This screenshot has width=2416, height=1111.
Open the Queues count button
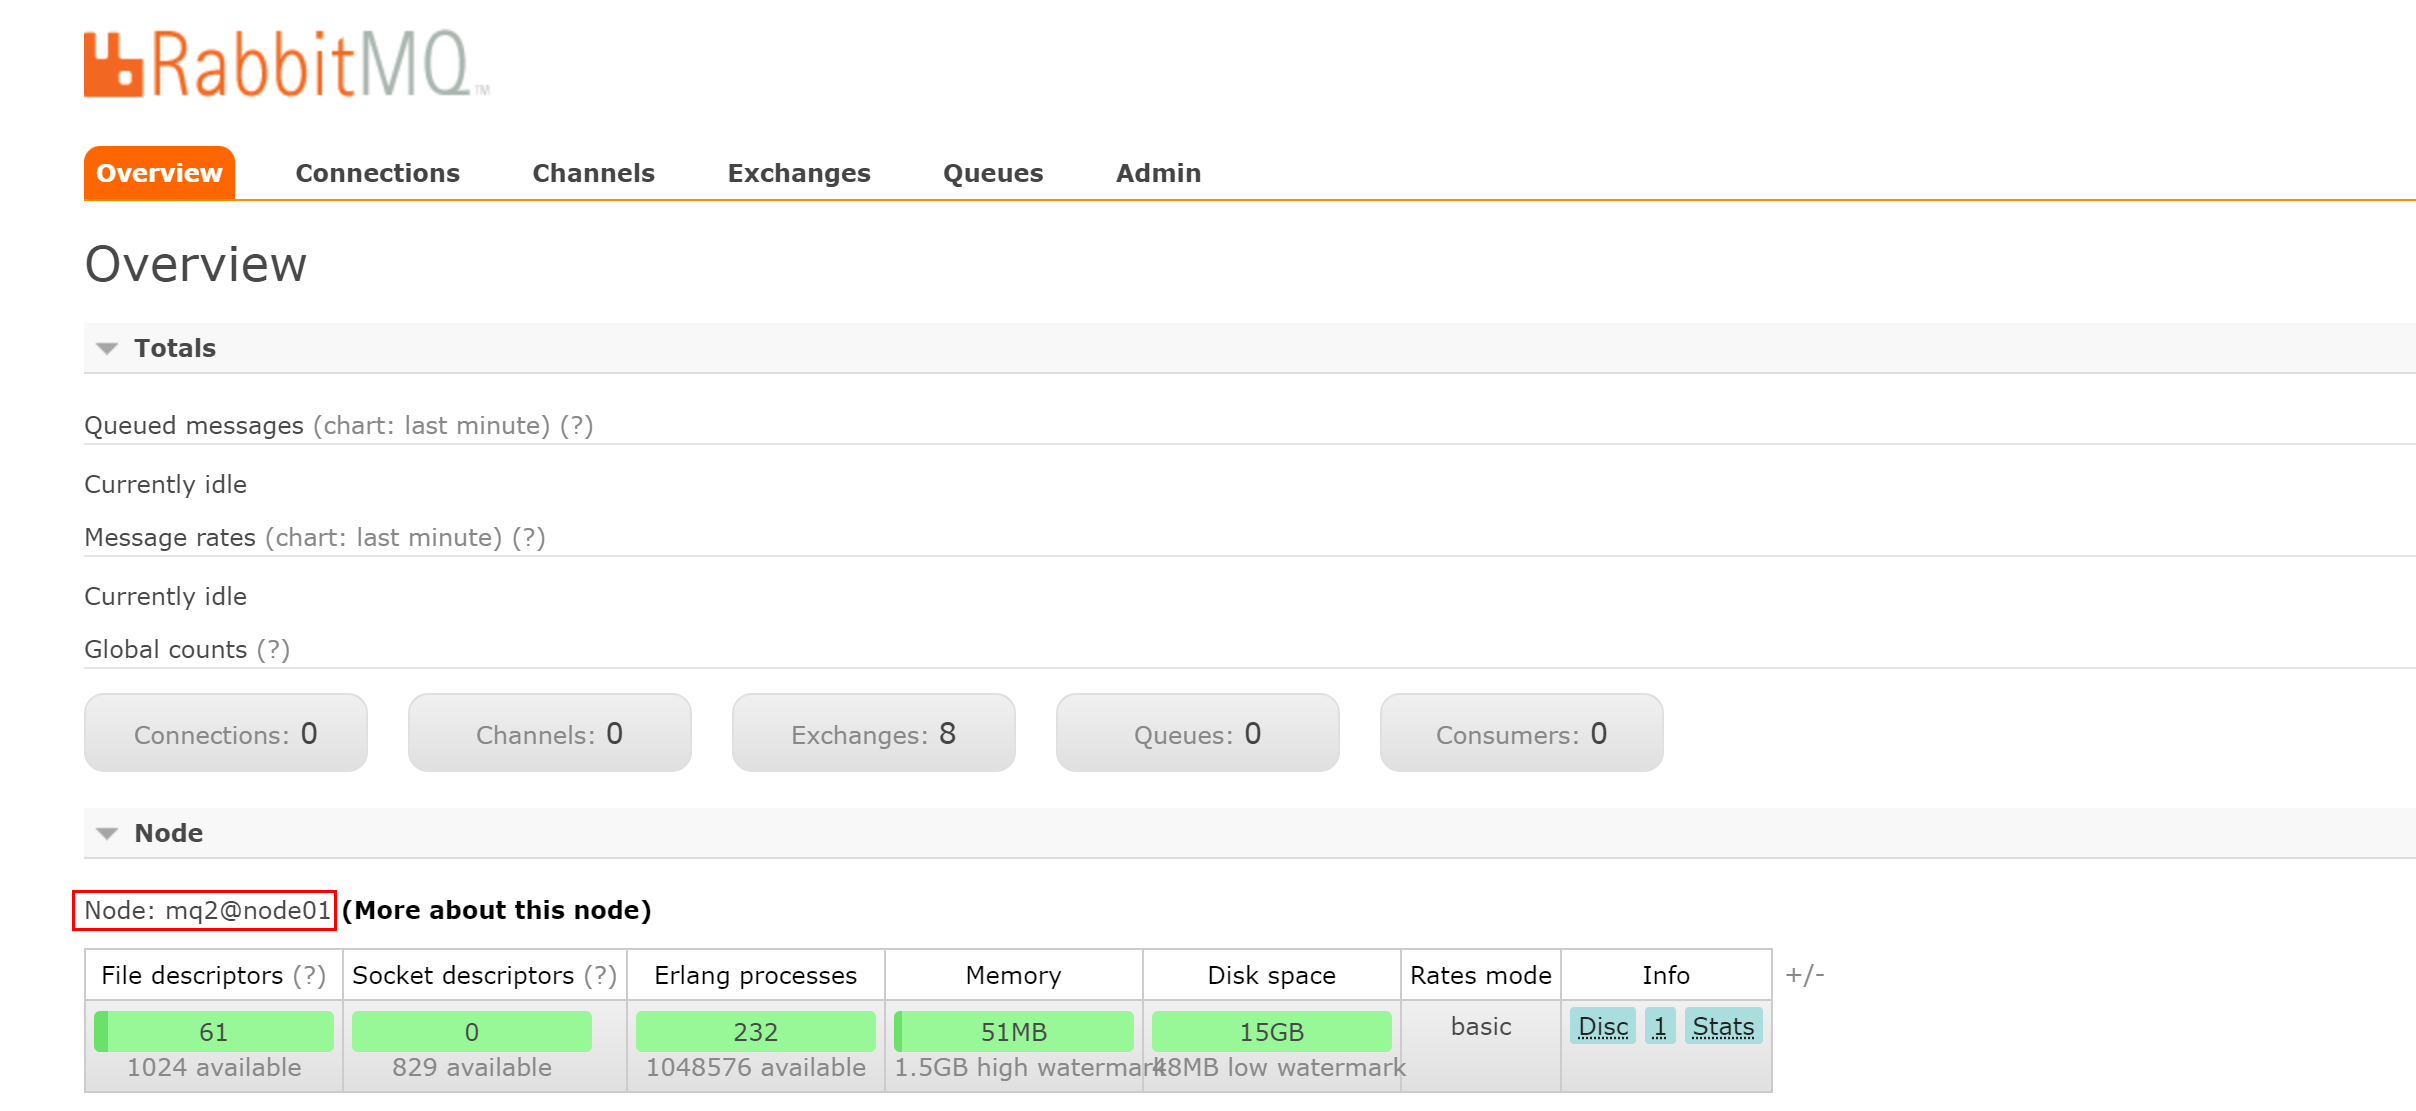(x=1198, y=733)
